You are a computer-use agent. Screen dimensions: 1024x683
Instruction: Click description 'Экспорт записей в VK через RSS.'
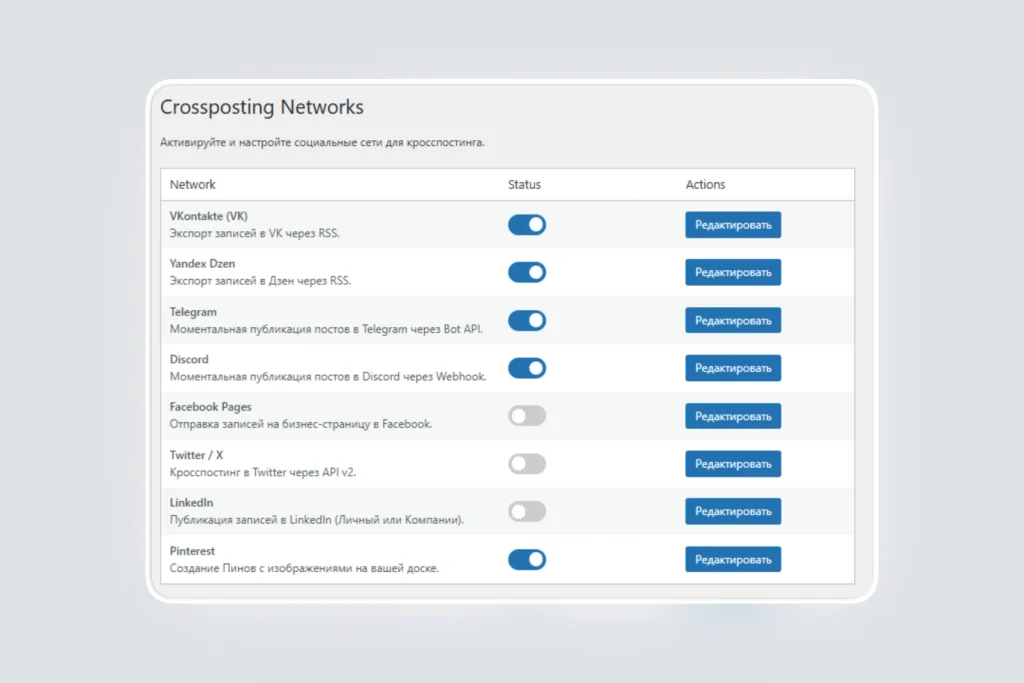point(255,233)
